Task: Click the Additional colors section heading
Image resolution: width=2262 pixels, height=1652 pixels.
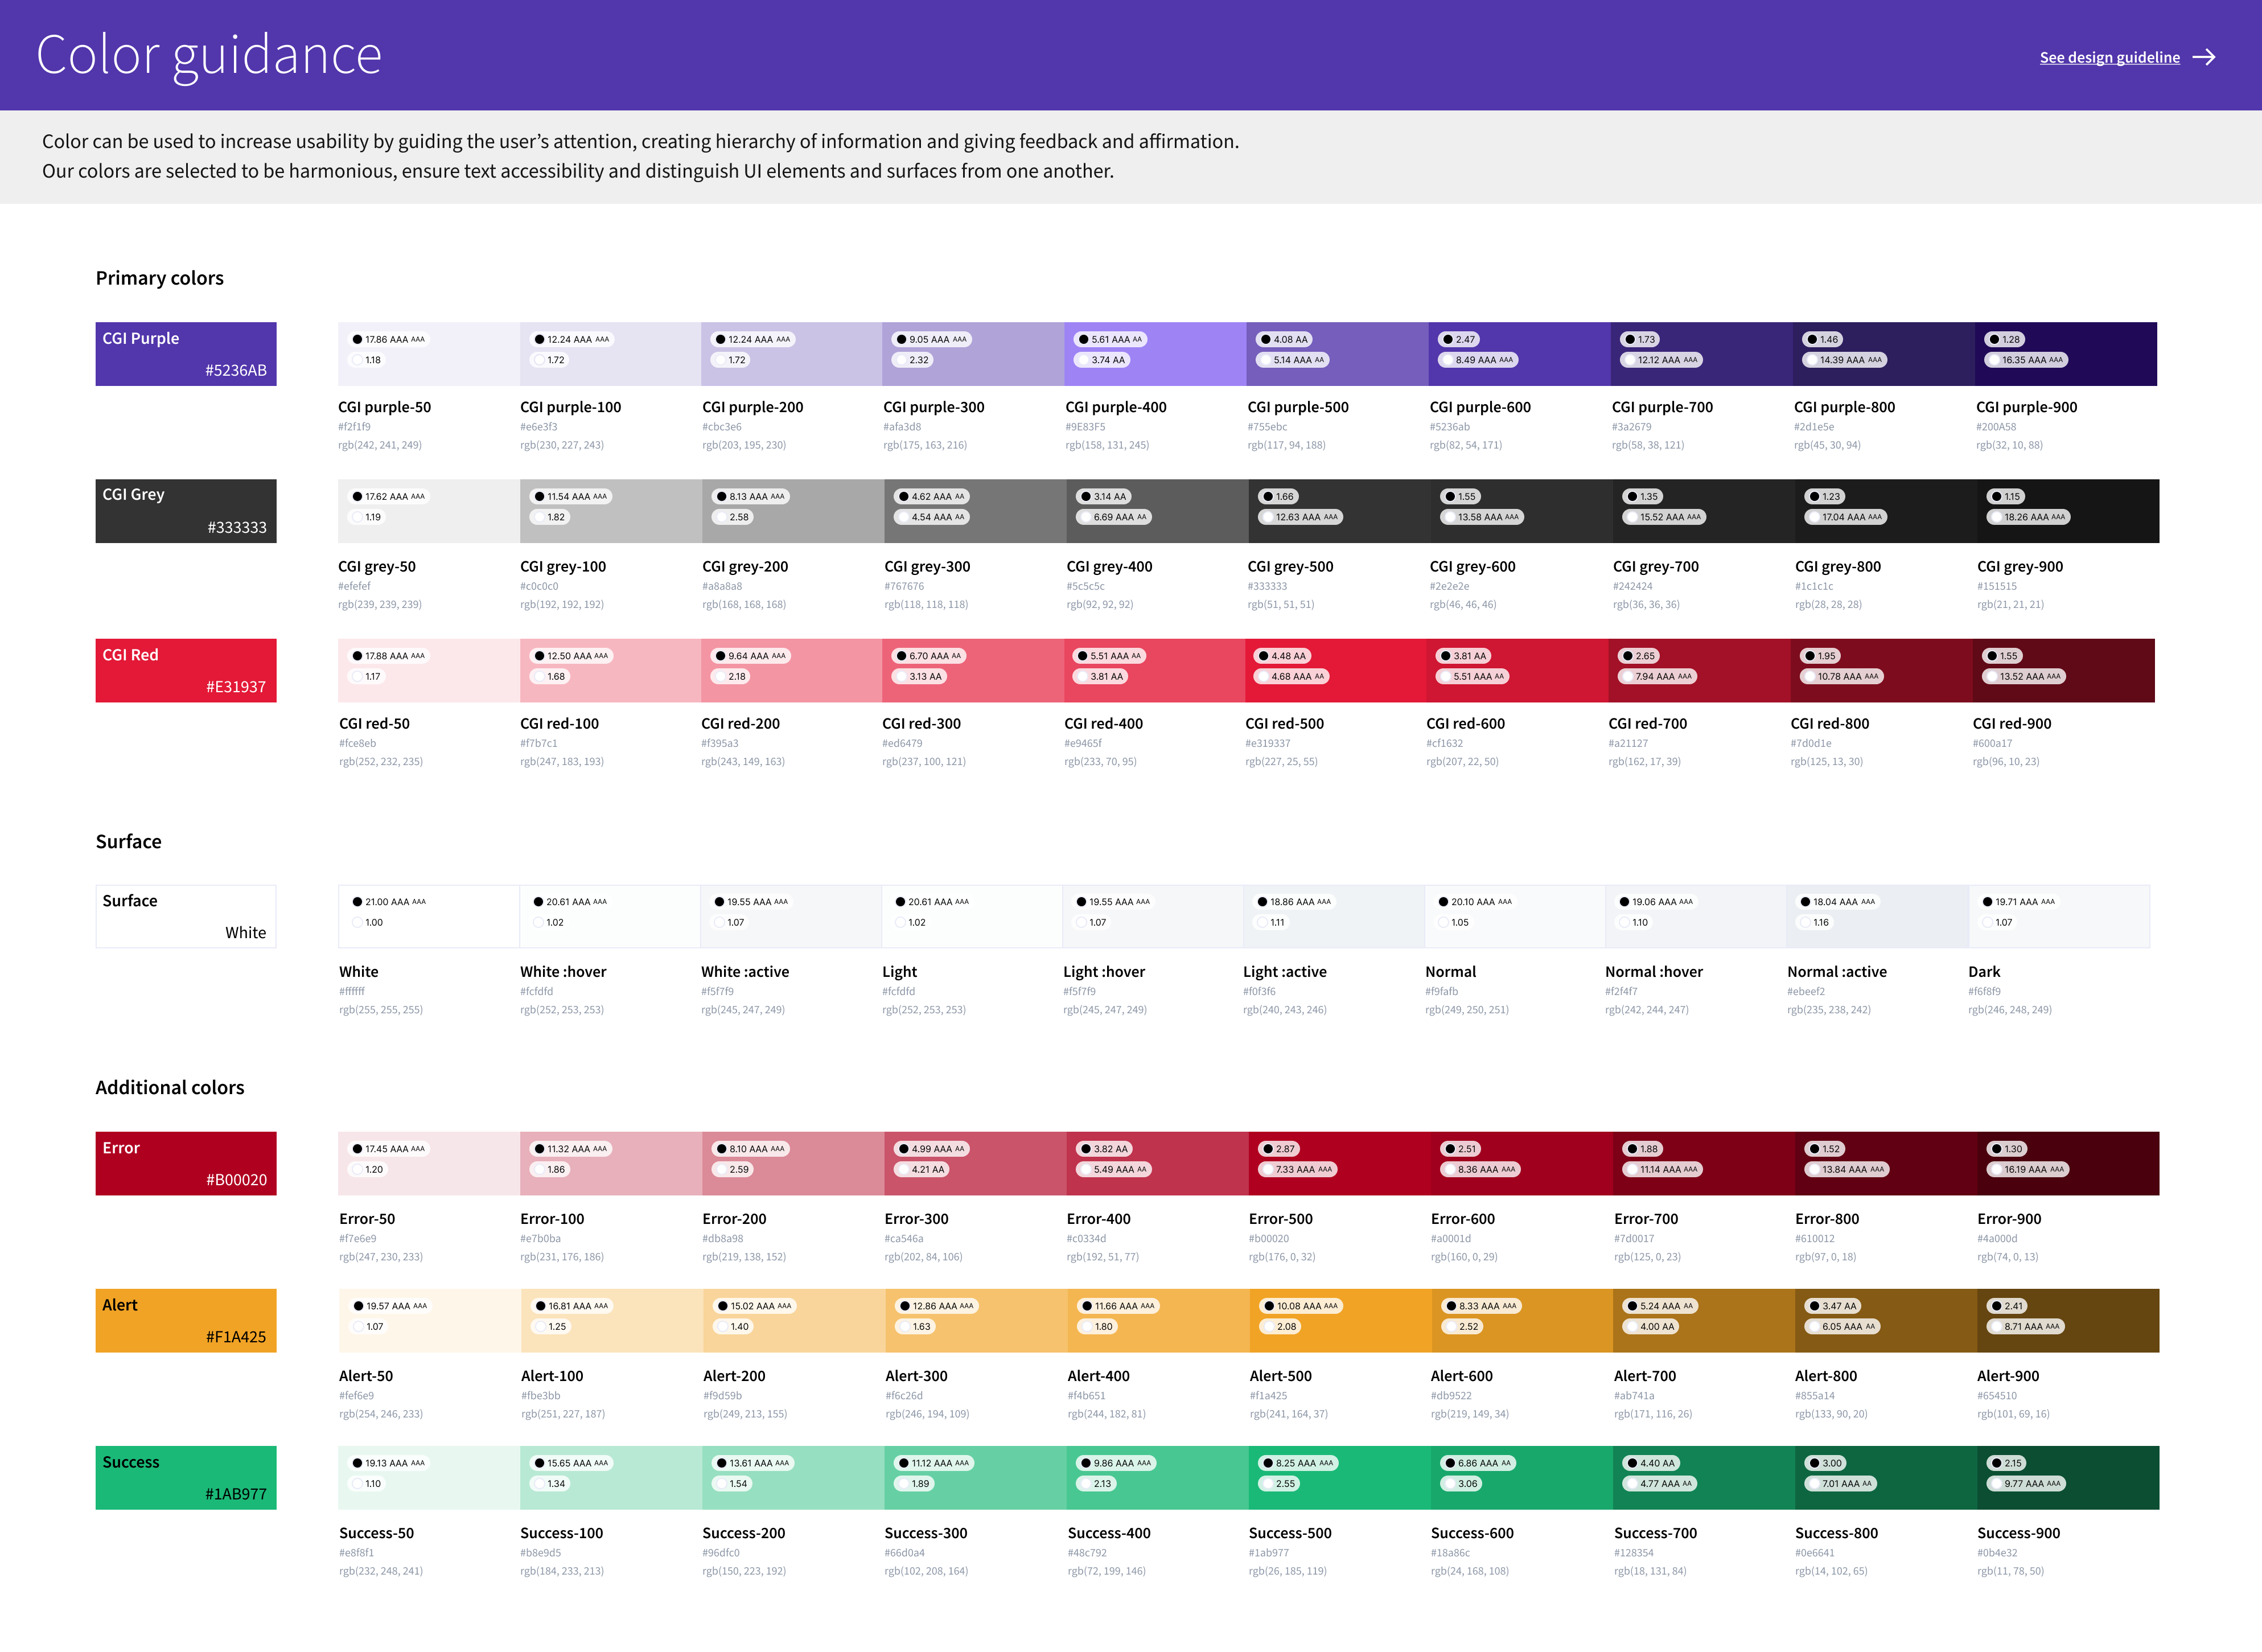Action: click(x=170, y=1087)
